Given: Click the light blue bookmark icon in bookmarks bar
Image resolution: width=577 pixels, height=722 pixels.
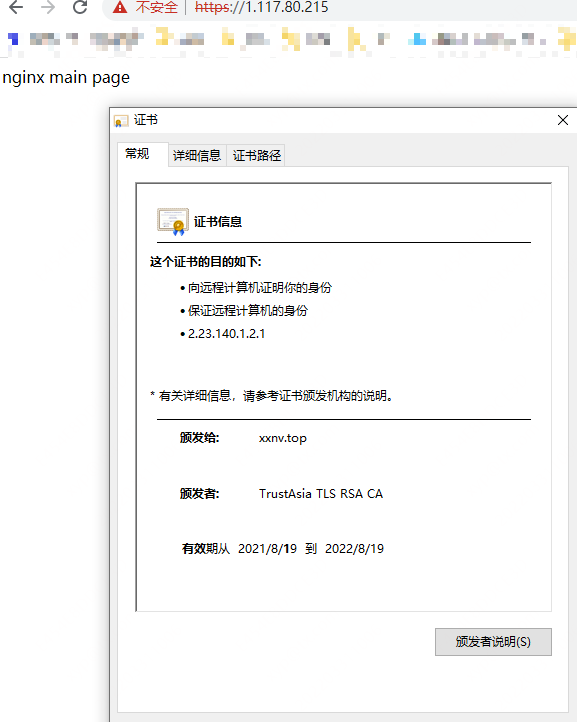Looking at the screenshot, I should (417, 39).
